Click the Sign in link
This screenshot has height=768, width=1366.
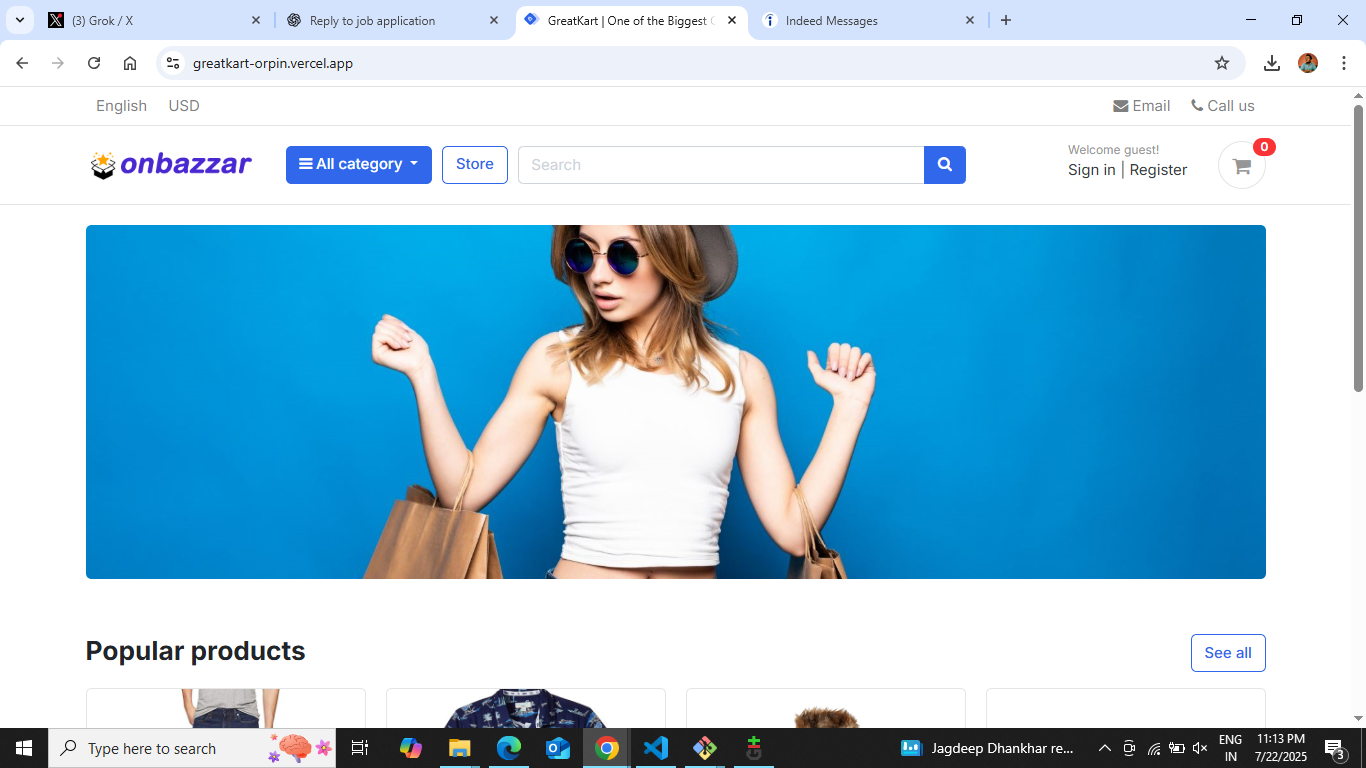pos(1092,170)
